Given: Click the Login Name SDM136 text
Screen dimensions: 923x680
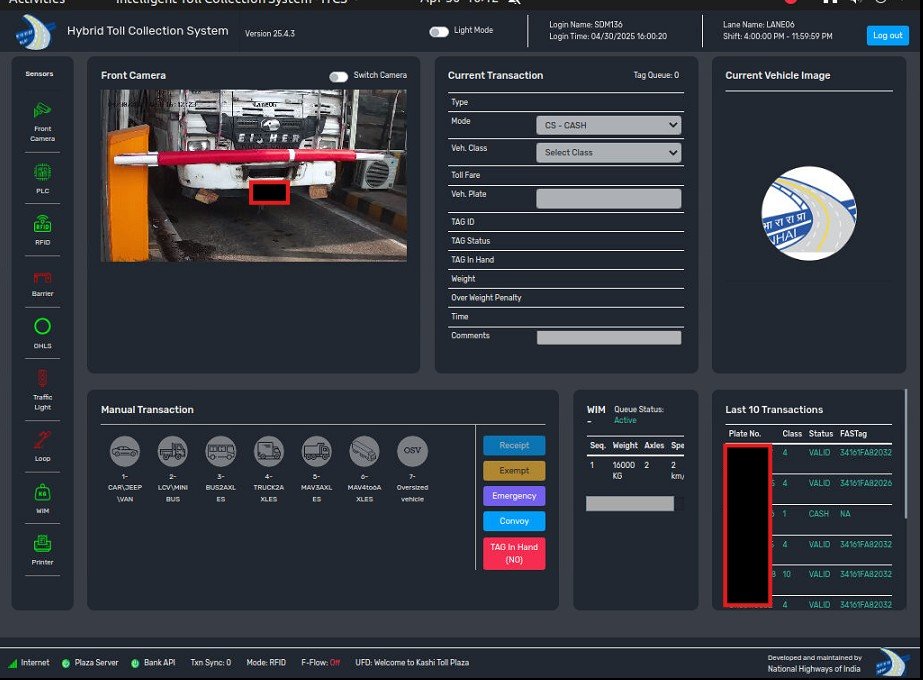Looking at the screenshot, I should click(x=586, y=25).
